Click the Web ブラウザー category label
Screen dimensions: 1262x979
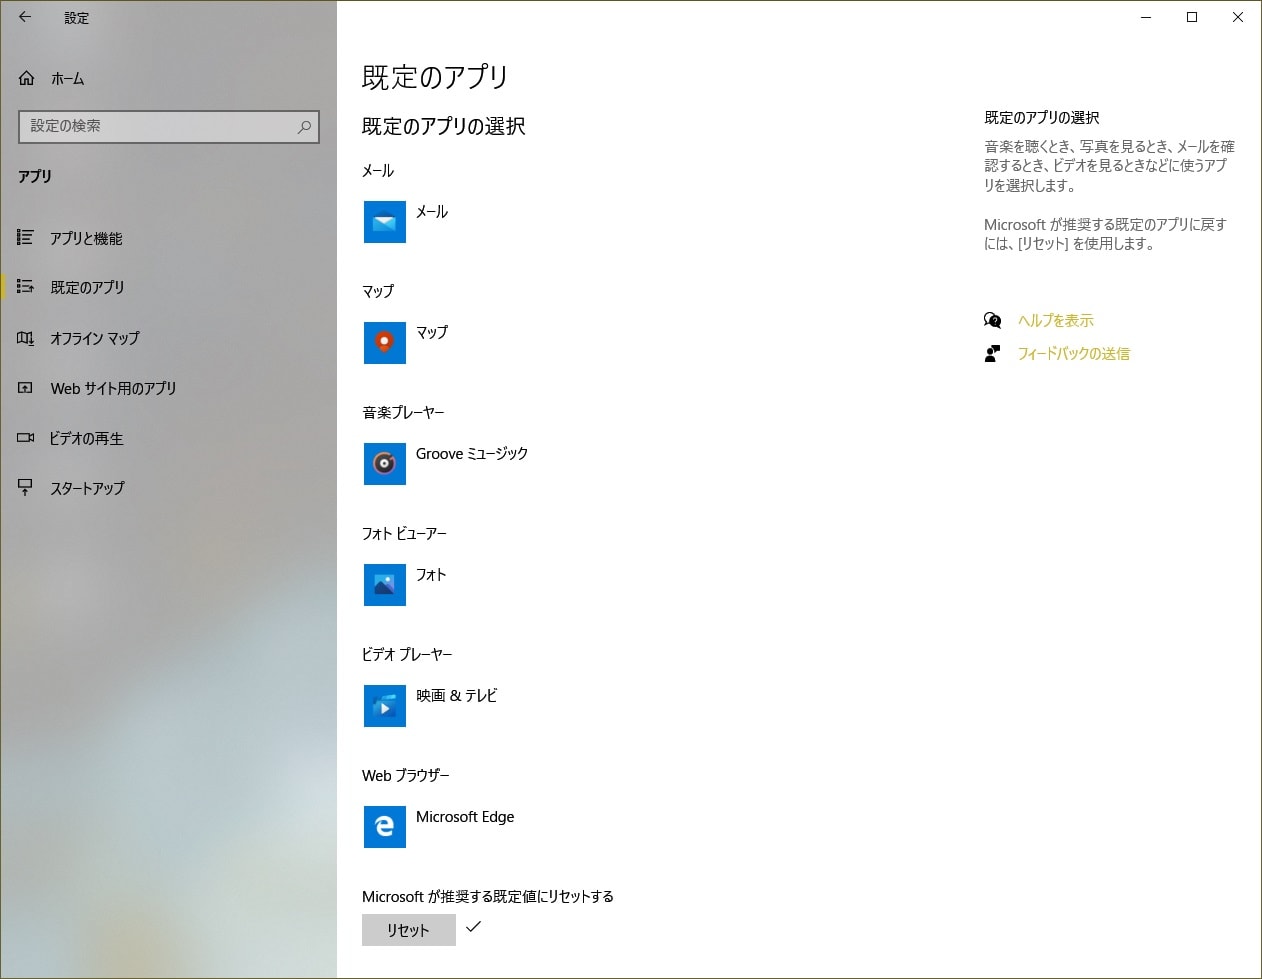406,775
